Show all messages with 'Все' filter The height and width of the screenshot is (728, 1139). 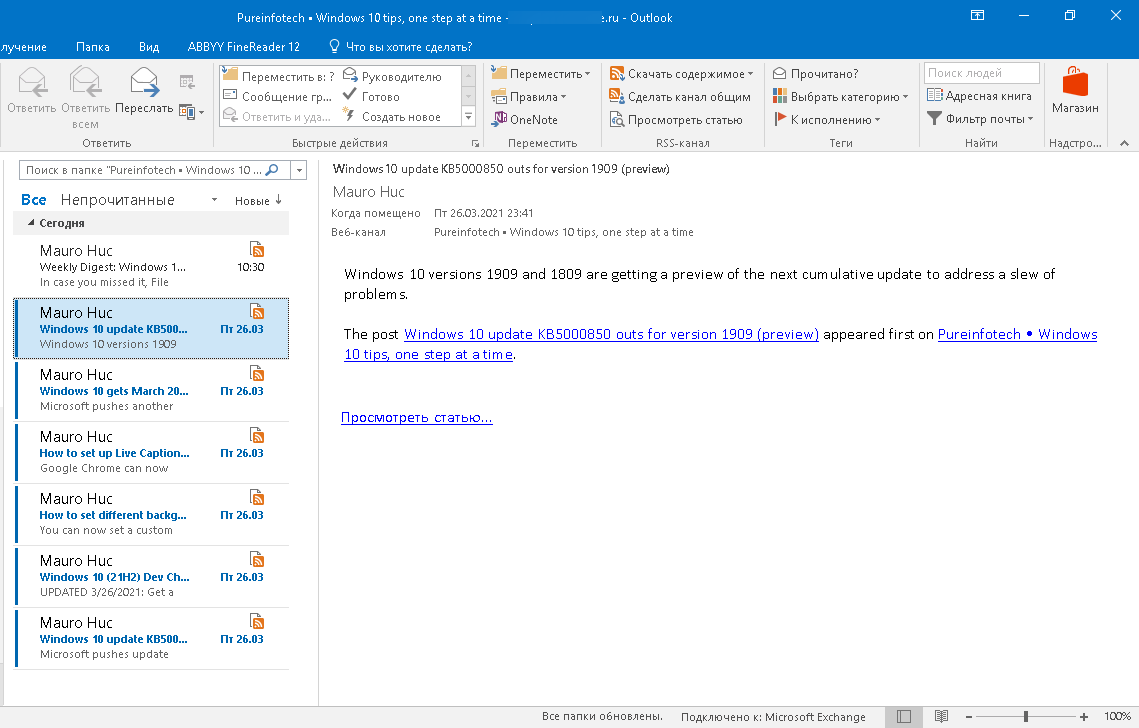tap(33, 200)
